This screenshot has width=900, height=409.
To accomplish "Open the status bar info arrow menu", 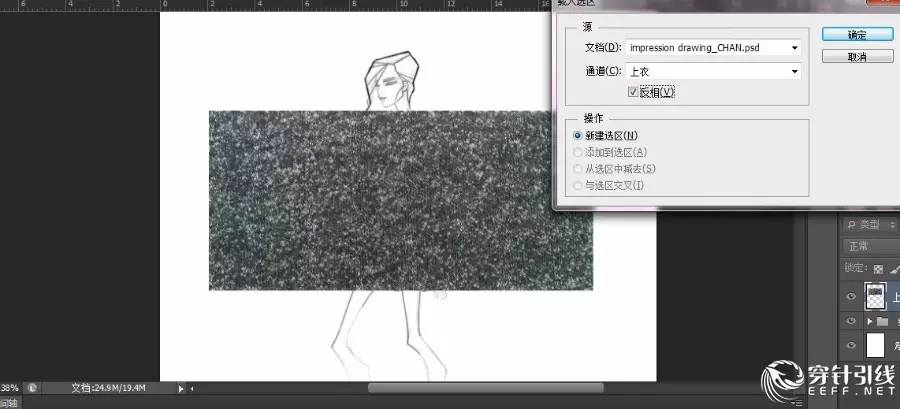I will 181,388.
